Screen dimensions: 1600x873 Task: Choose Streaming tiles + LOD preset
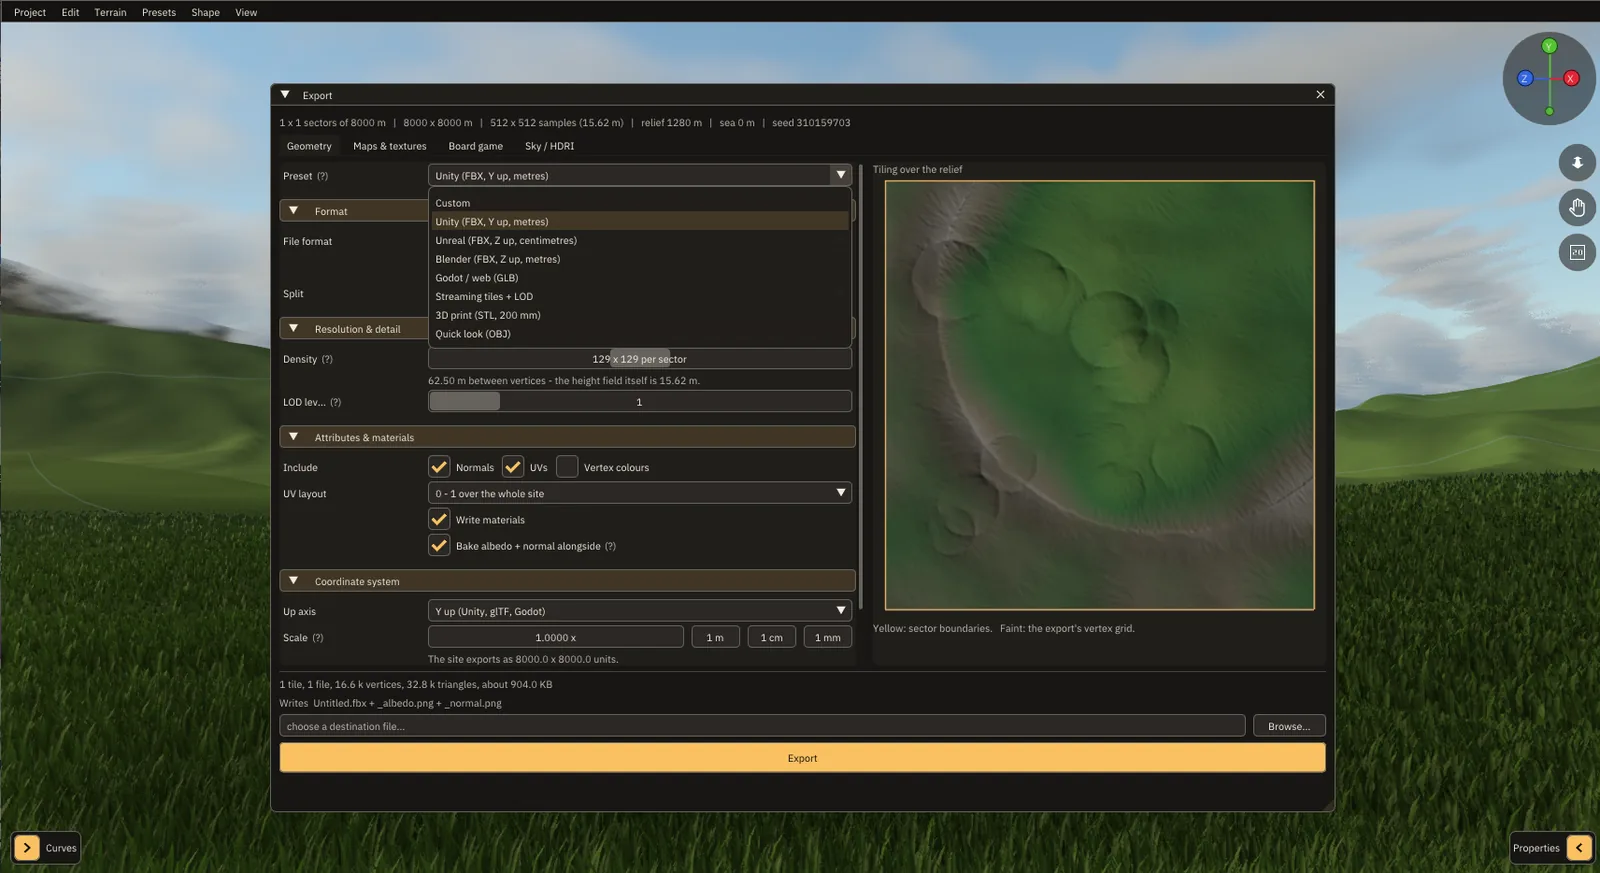tap(640, 296)
